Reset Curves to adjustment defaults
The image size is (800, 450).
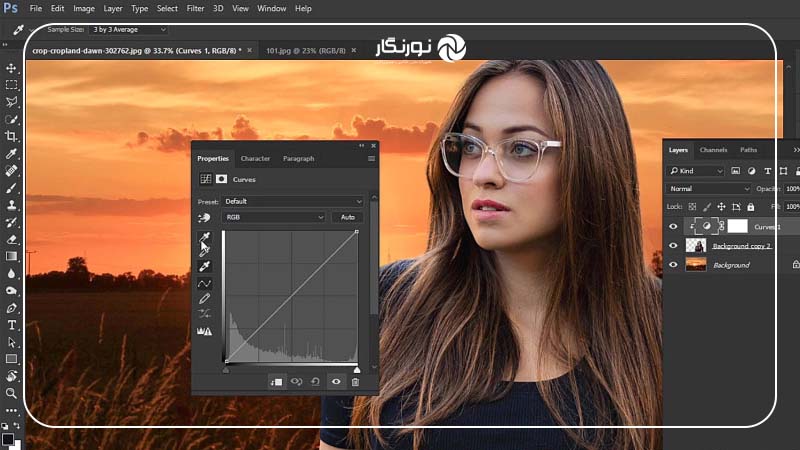point(316,382)
